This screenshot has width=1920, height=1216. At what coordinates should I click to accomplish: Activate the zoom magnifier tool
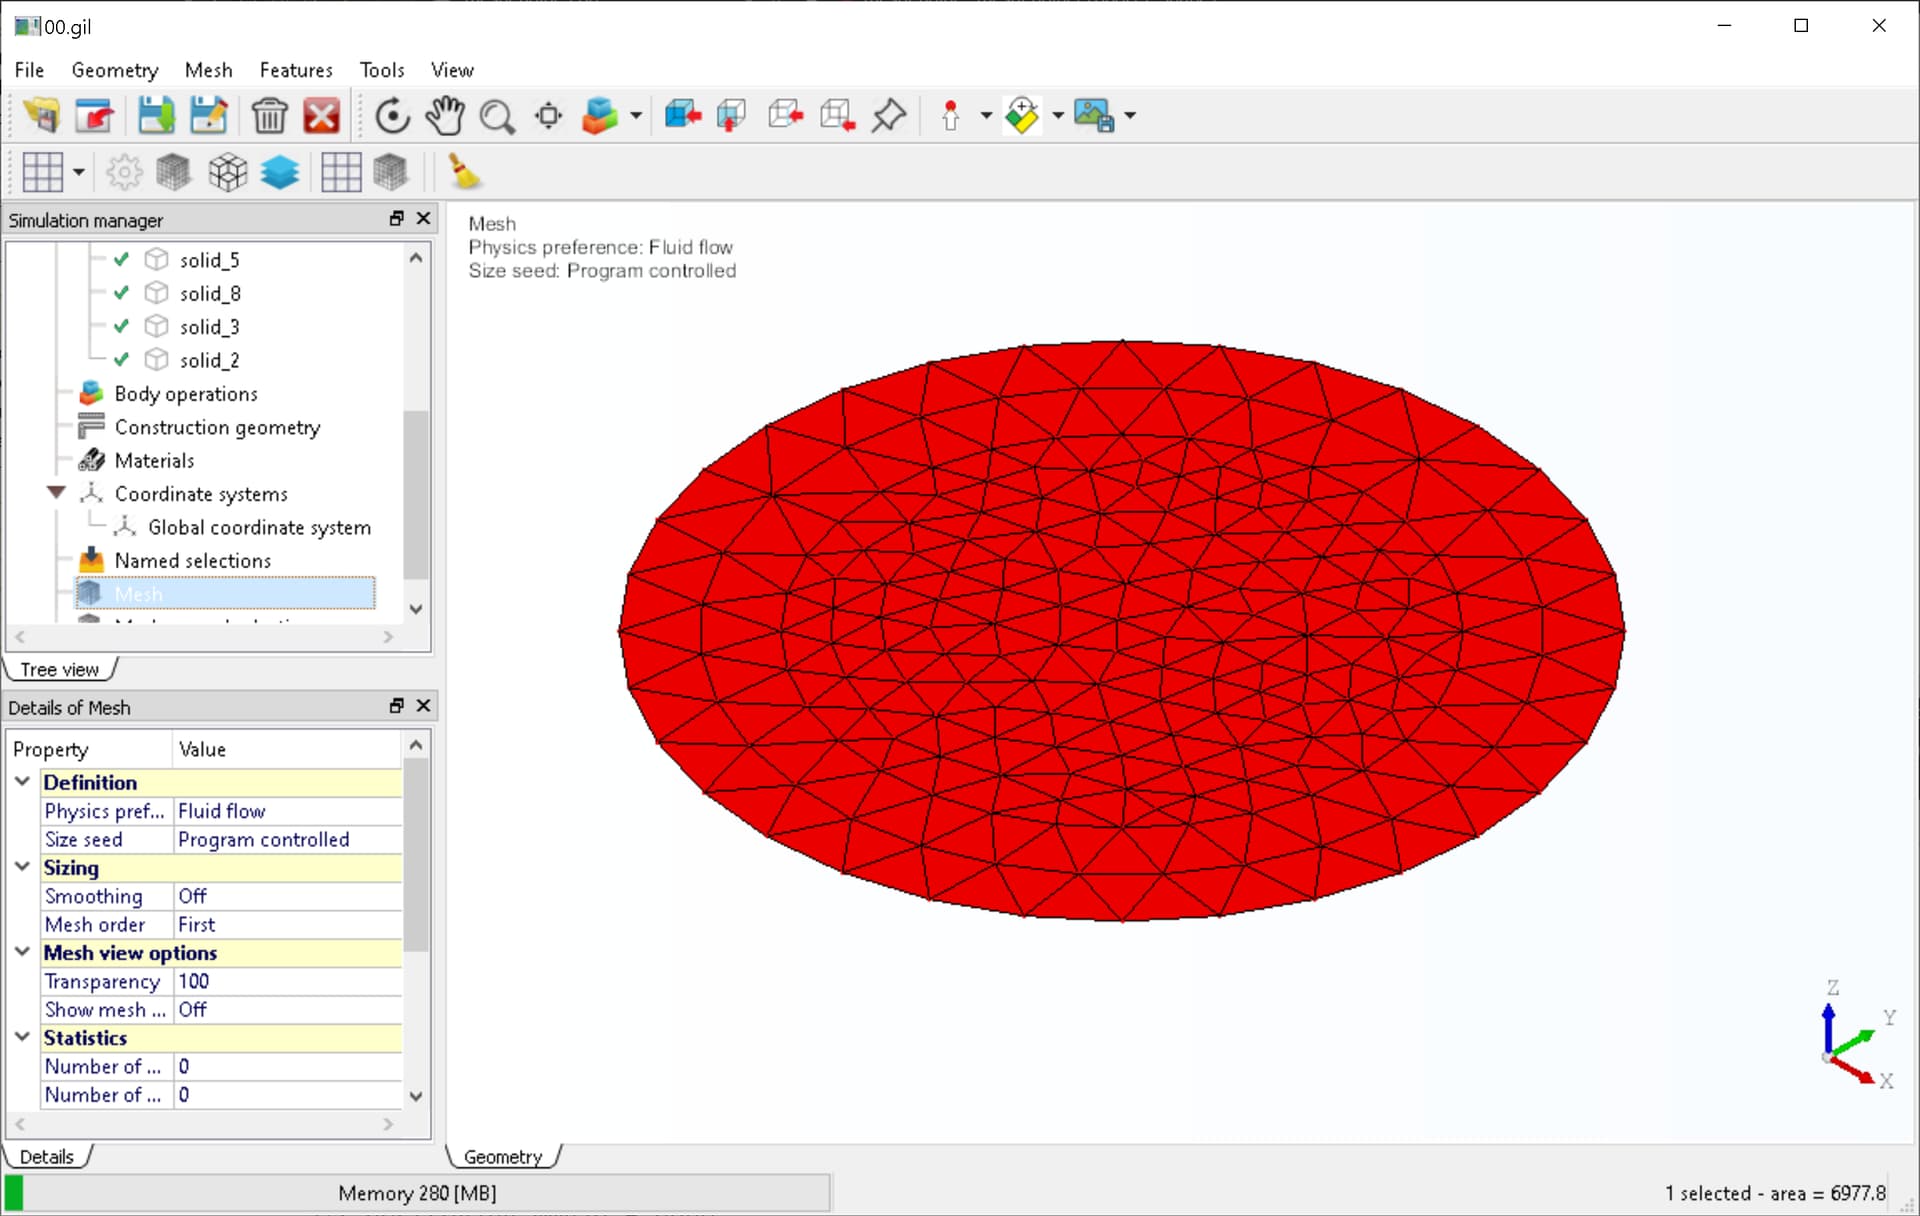[x=497, y=116]
